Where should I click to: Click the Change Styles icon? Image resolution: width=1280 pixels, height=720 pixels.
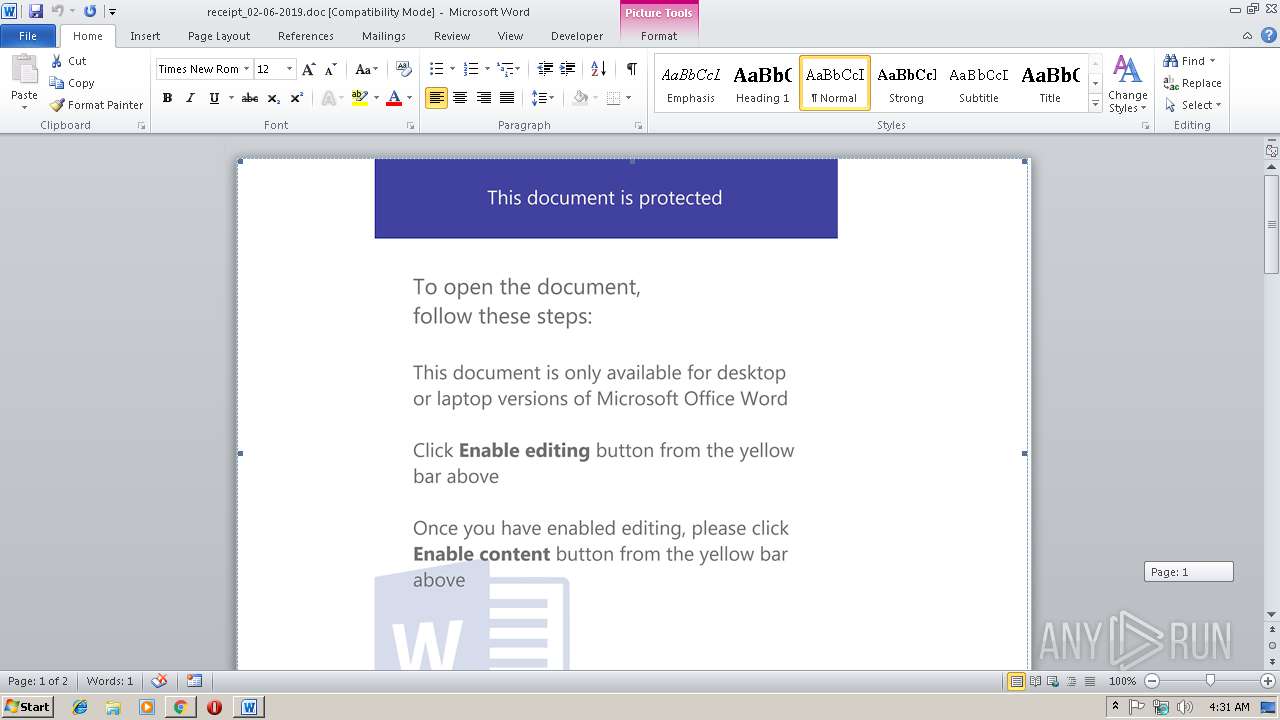tap(1127, 85)
